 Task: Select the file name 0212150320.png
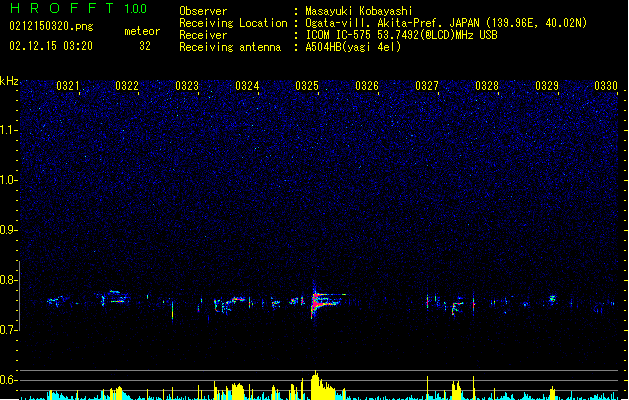[x=51, y=26]
